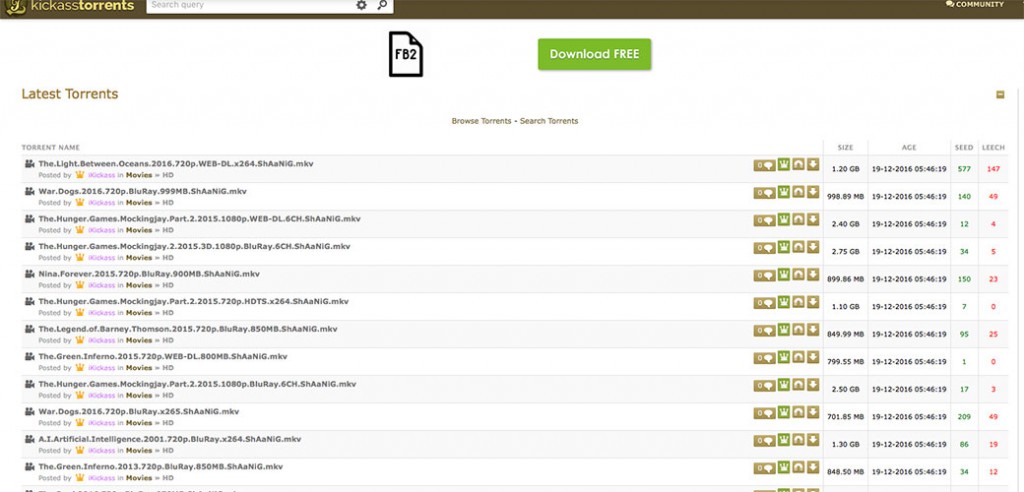Open magnet link for The.Light.Between.Oceans
Screen dimensions: 1024x492
[x=798, y=165]
